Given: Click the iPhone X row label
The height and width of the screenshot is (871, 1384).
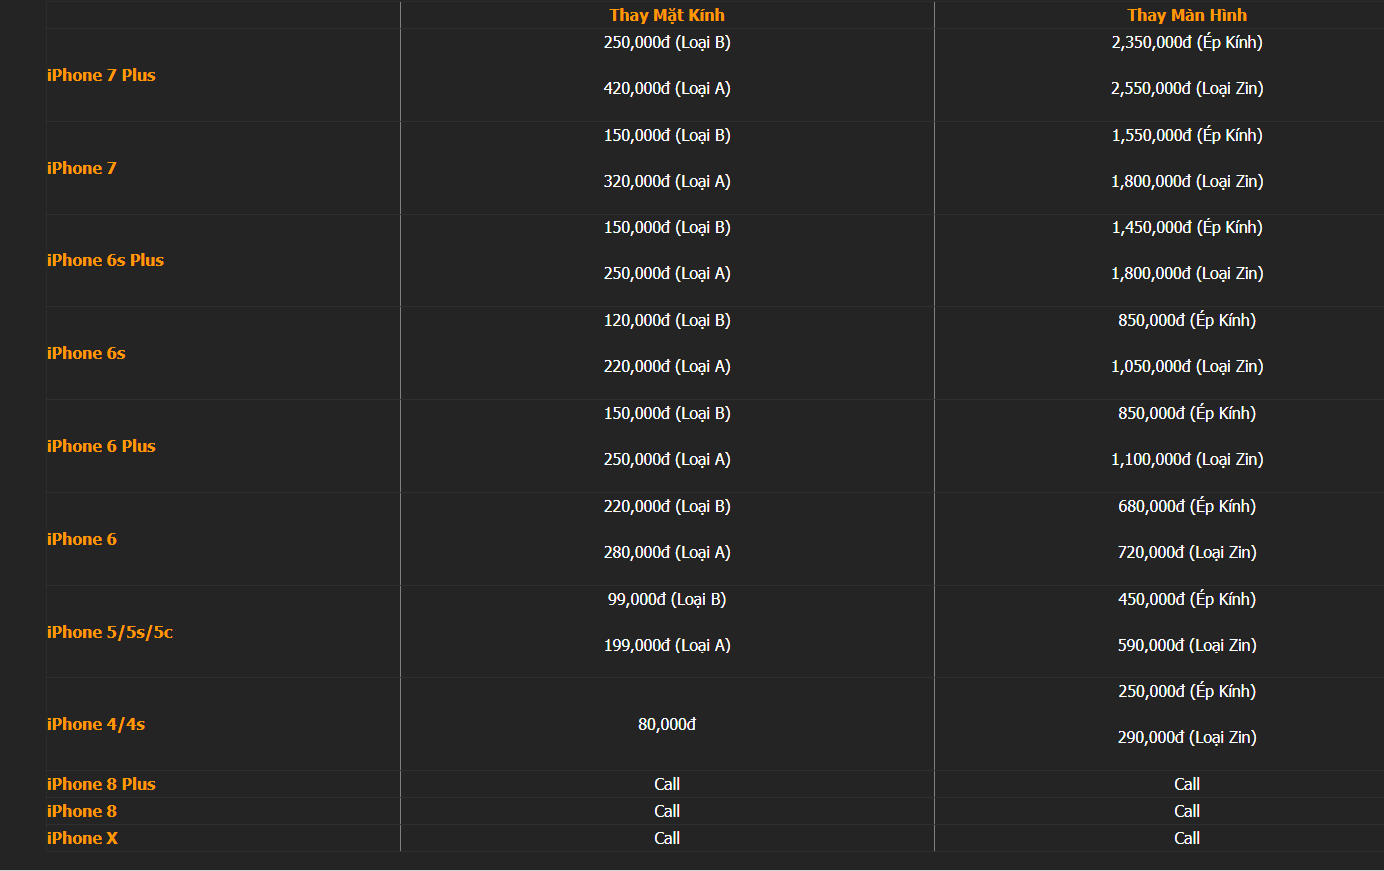Looking at the screenshot, I should [x=82, y=838].
